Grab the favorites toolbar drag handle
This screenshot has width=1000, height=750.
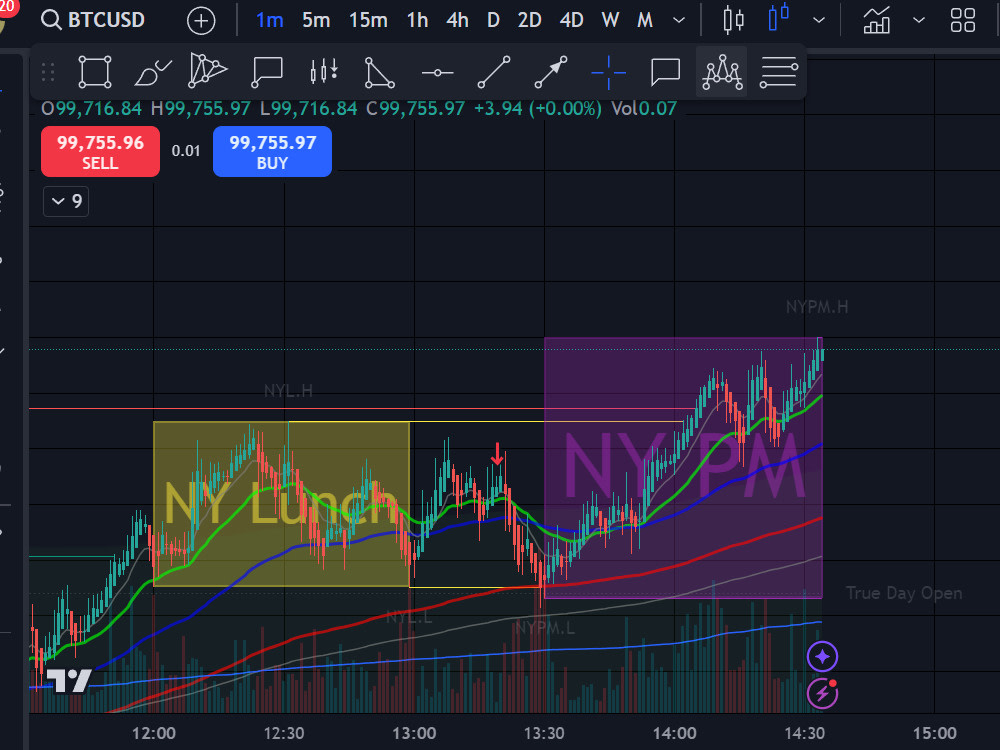[x=48, y=71]
